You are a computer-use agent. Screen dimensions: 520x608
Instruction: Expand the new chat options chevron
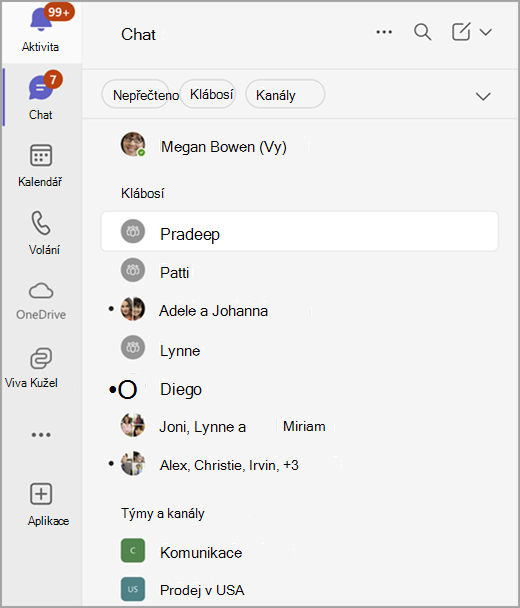(485, 32)
